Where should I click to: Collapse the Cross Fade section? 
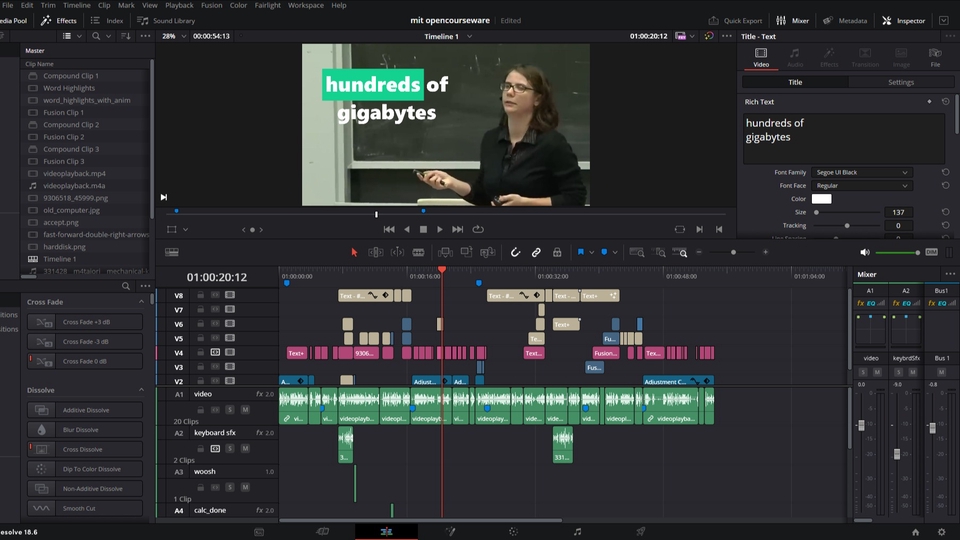click(x=141, y=302)
